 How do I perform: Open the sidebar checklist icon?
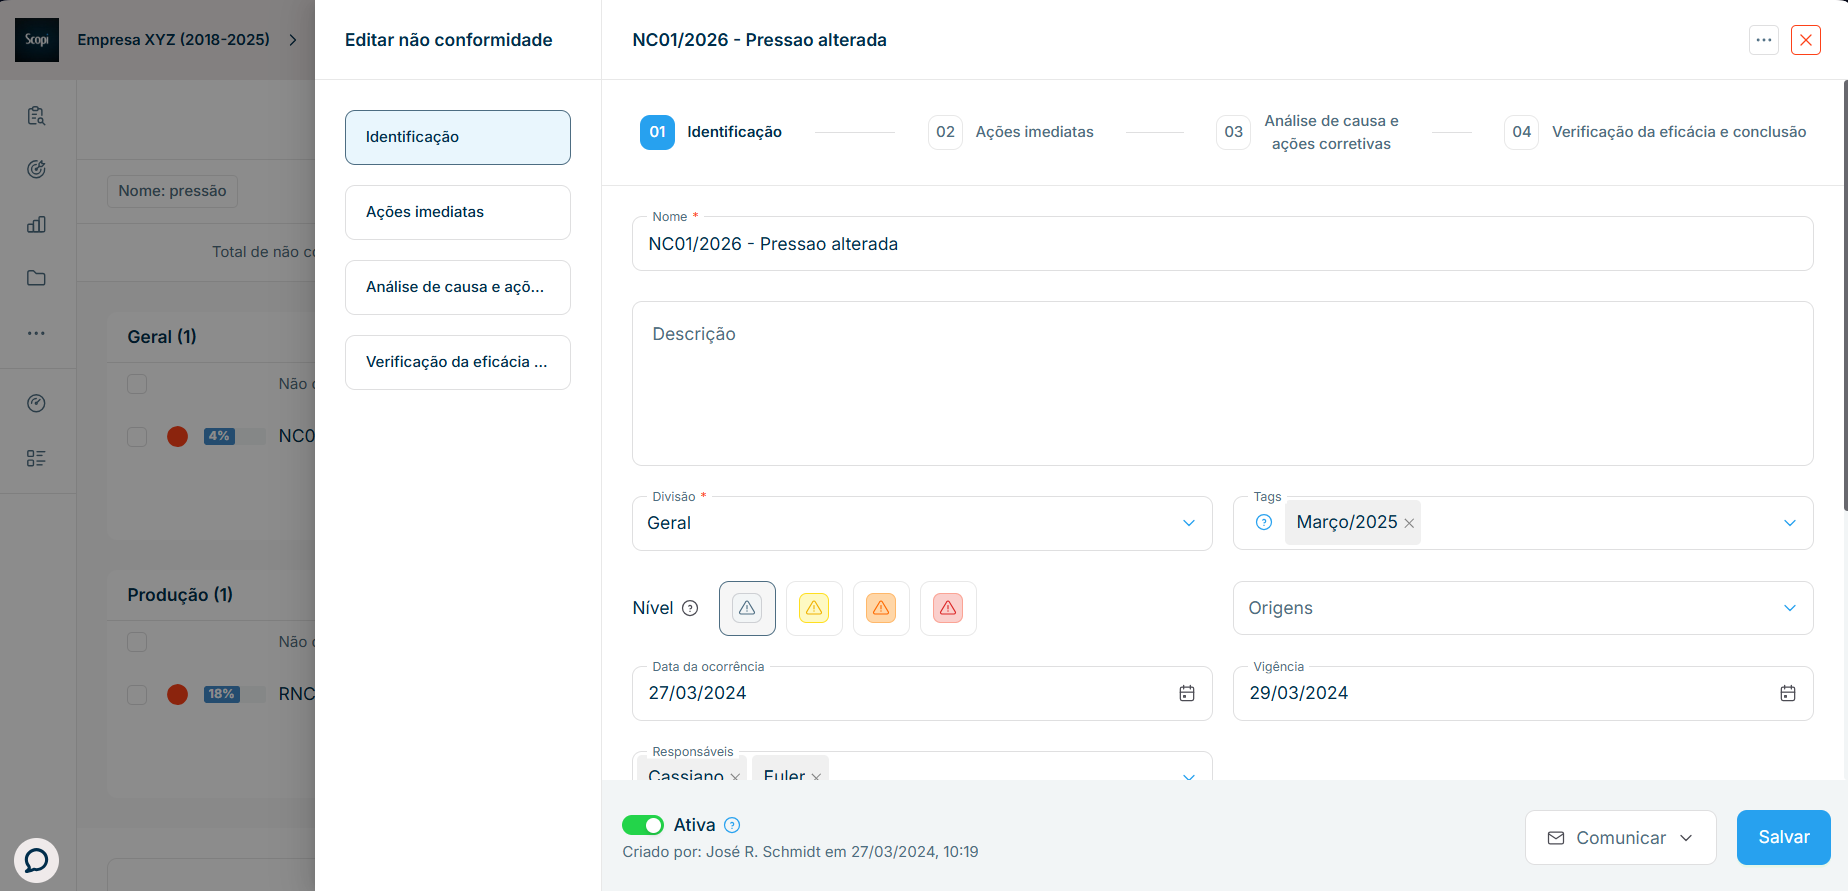coord(36,458)
